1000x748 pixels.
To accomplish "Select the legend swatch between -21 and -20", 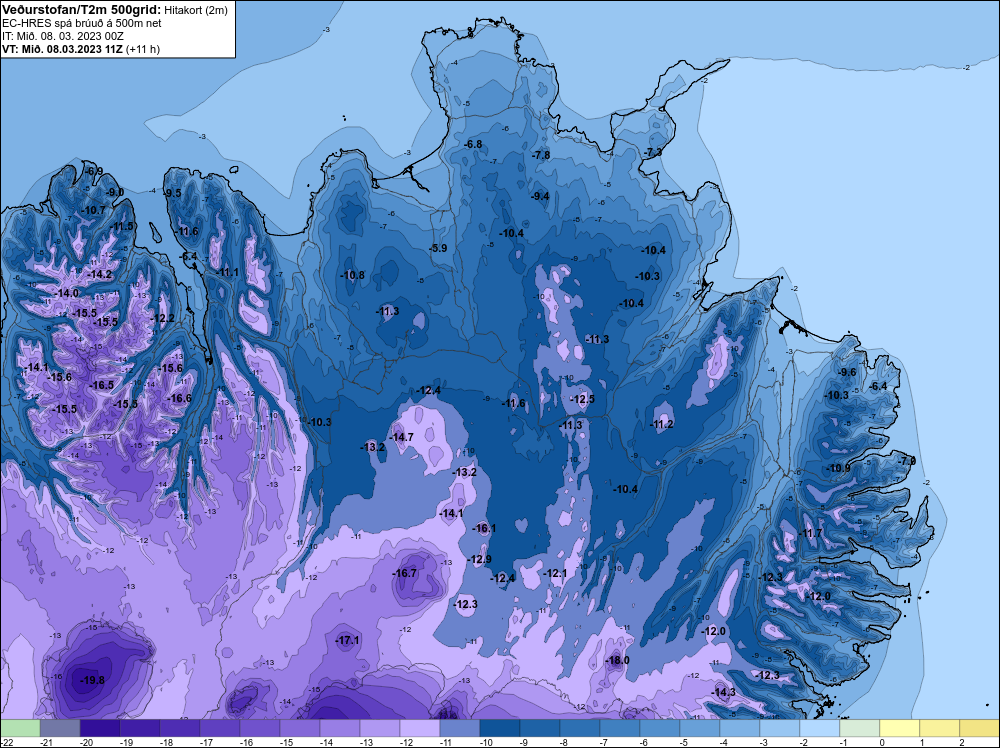I will point(60,728).
